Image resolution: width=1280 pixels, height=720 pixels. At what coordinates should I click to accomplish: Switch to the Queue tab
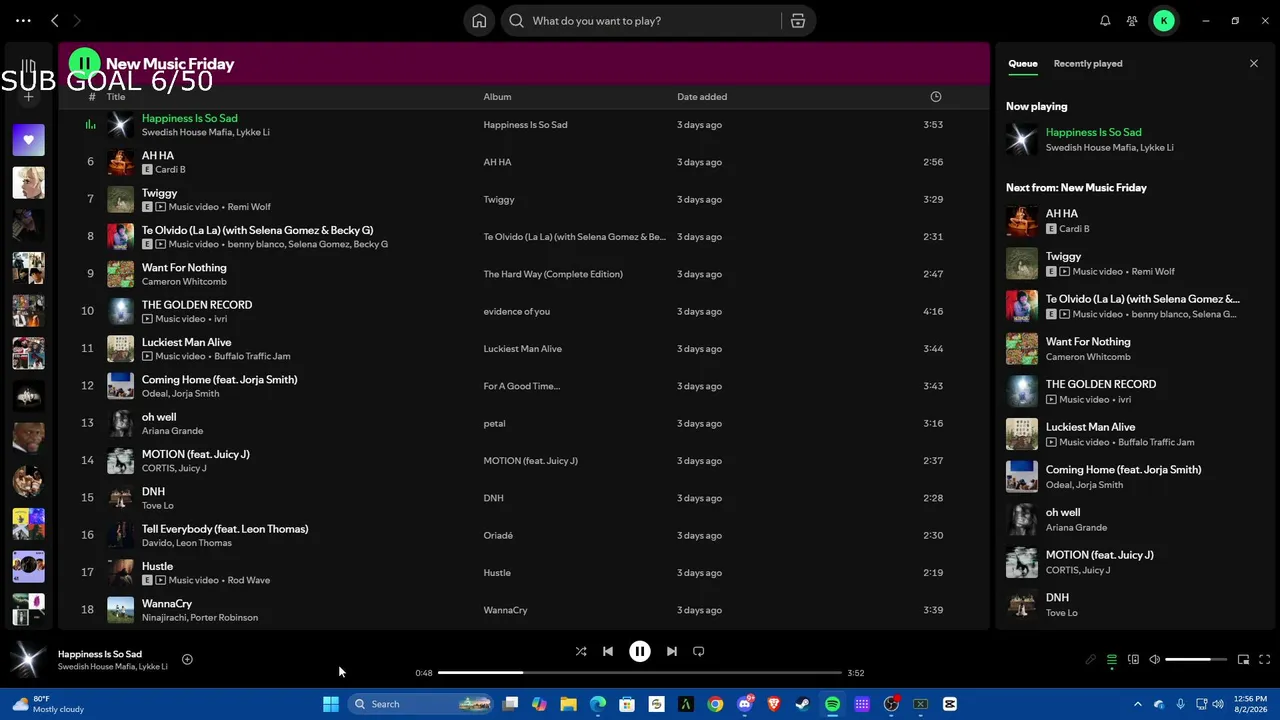coord(1023,64)
